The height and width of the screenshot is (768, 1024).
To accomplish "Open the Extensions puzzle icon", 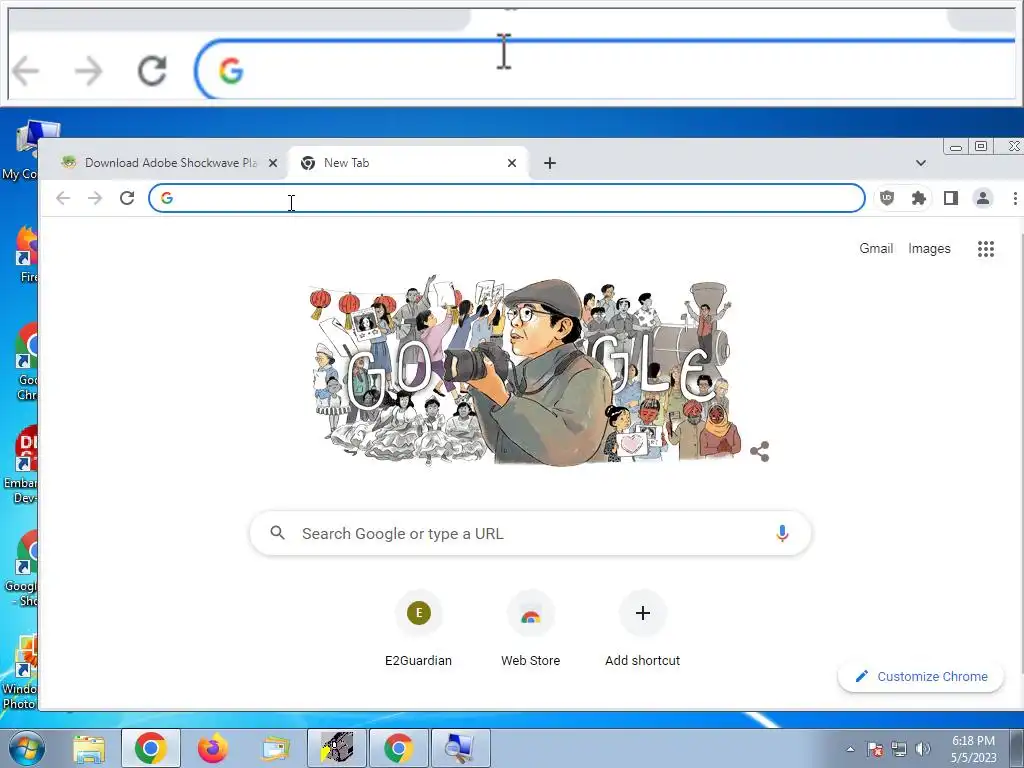I will [919, 198].
